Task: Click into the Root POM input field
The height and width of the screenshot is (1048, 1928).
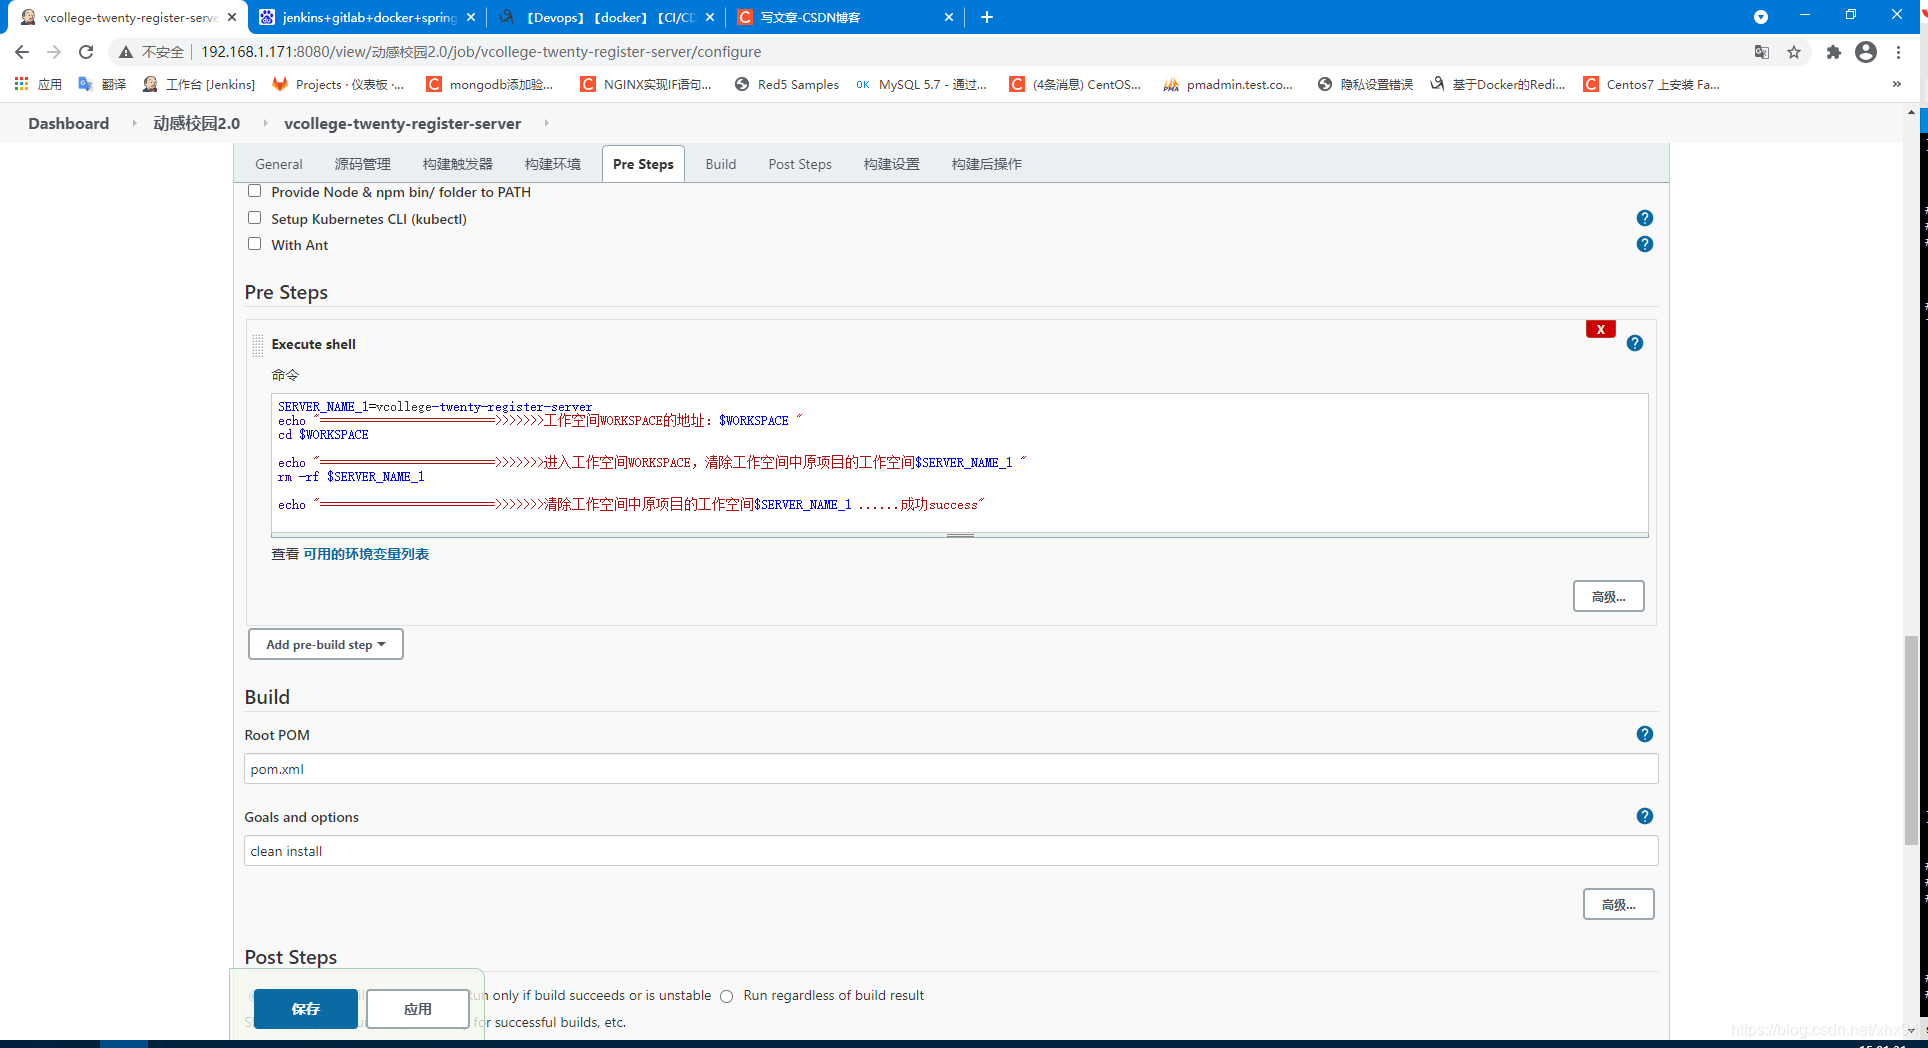Action: click(x=951, y=769)
